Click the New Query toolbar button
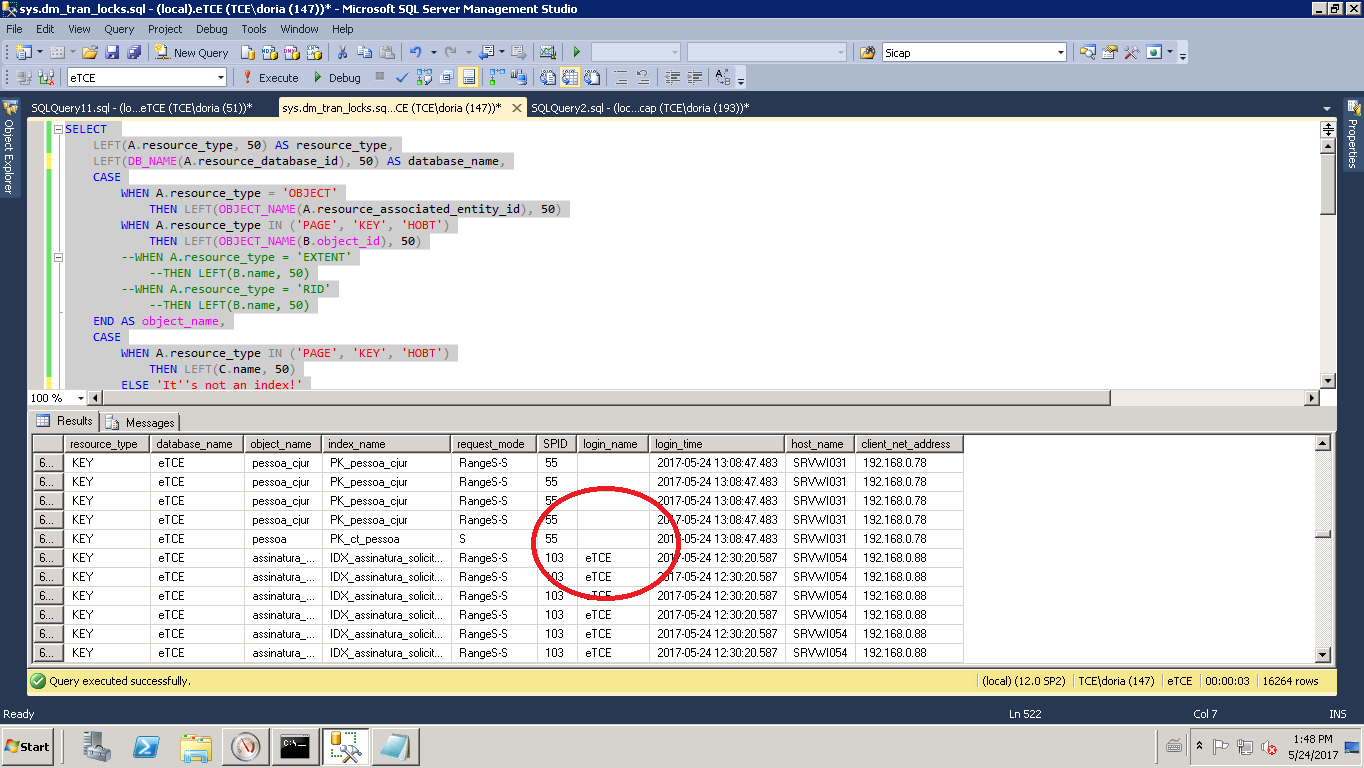This screenshot has width=1364, height=768. coord(192,52)
